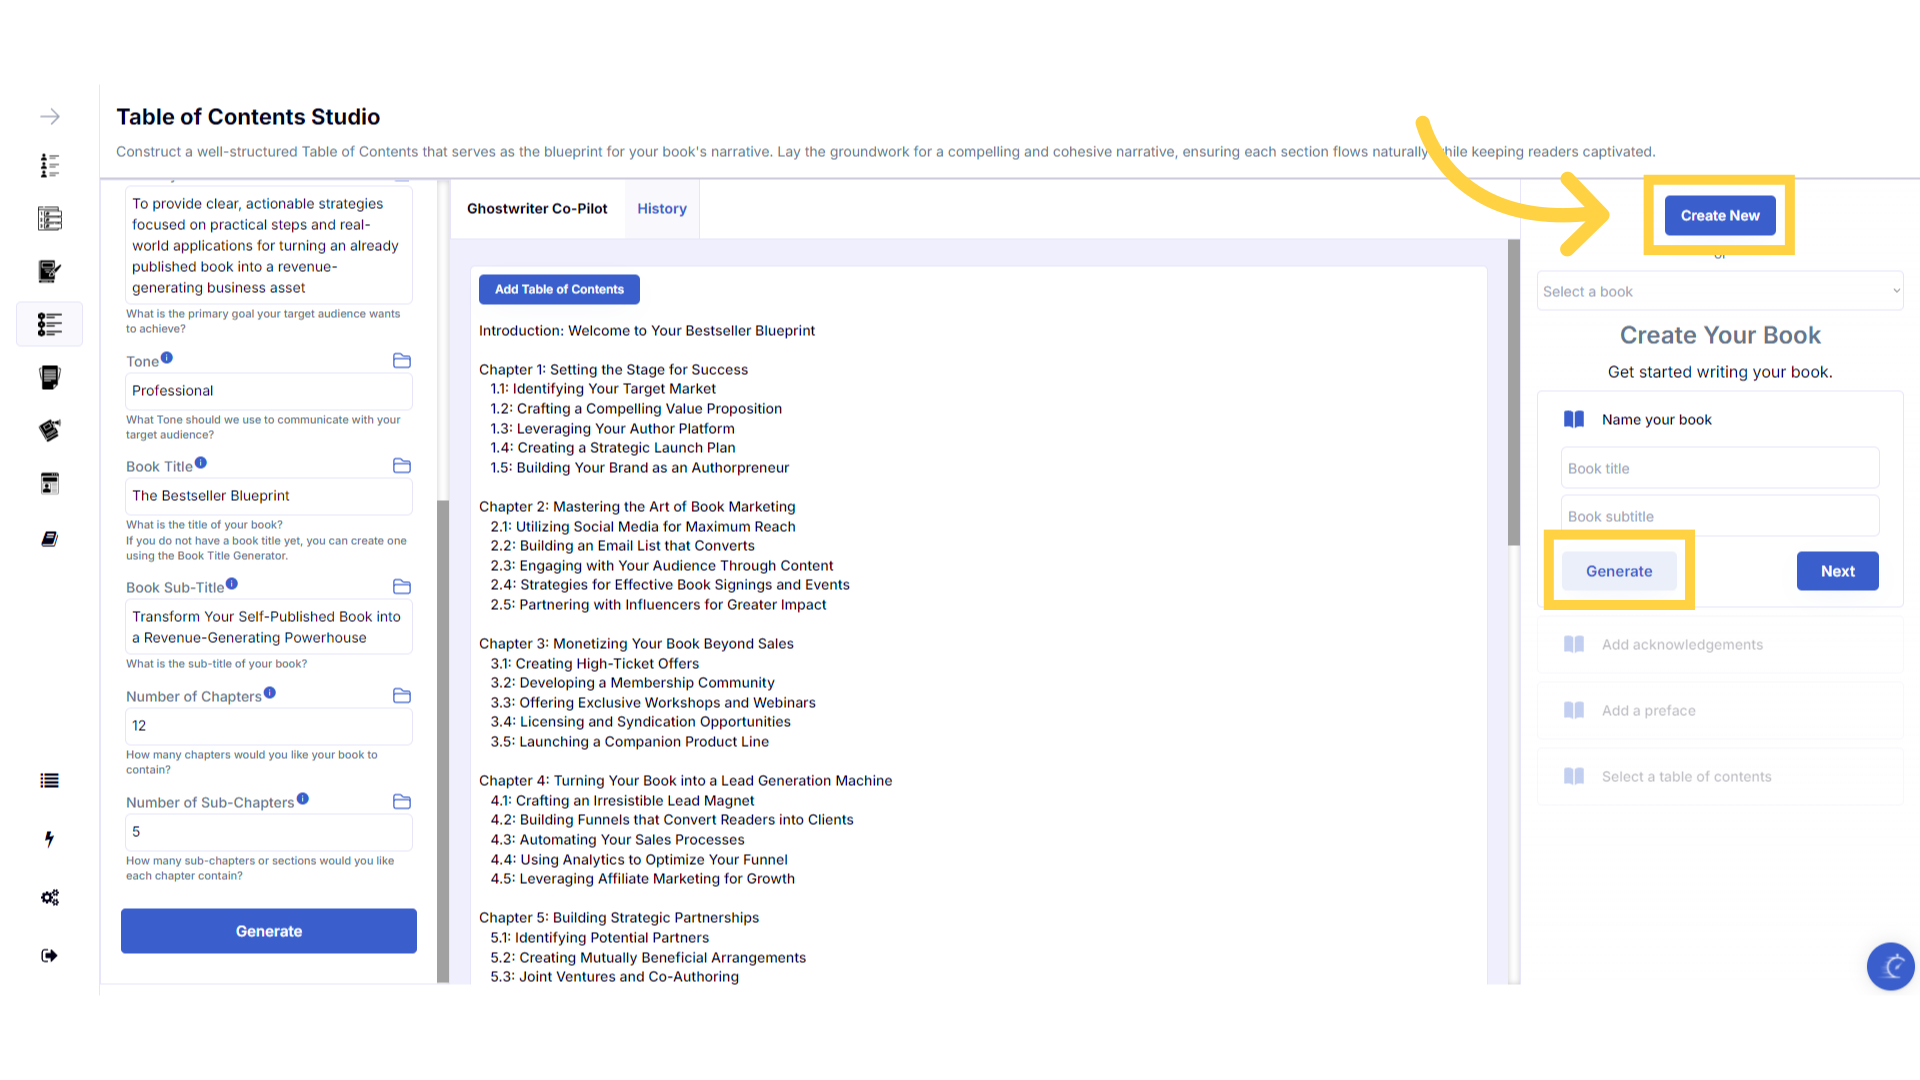
Task: Click the logout icon in sidebar
Action: pos(49,955)
